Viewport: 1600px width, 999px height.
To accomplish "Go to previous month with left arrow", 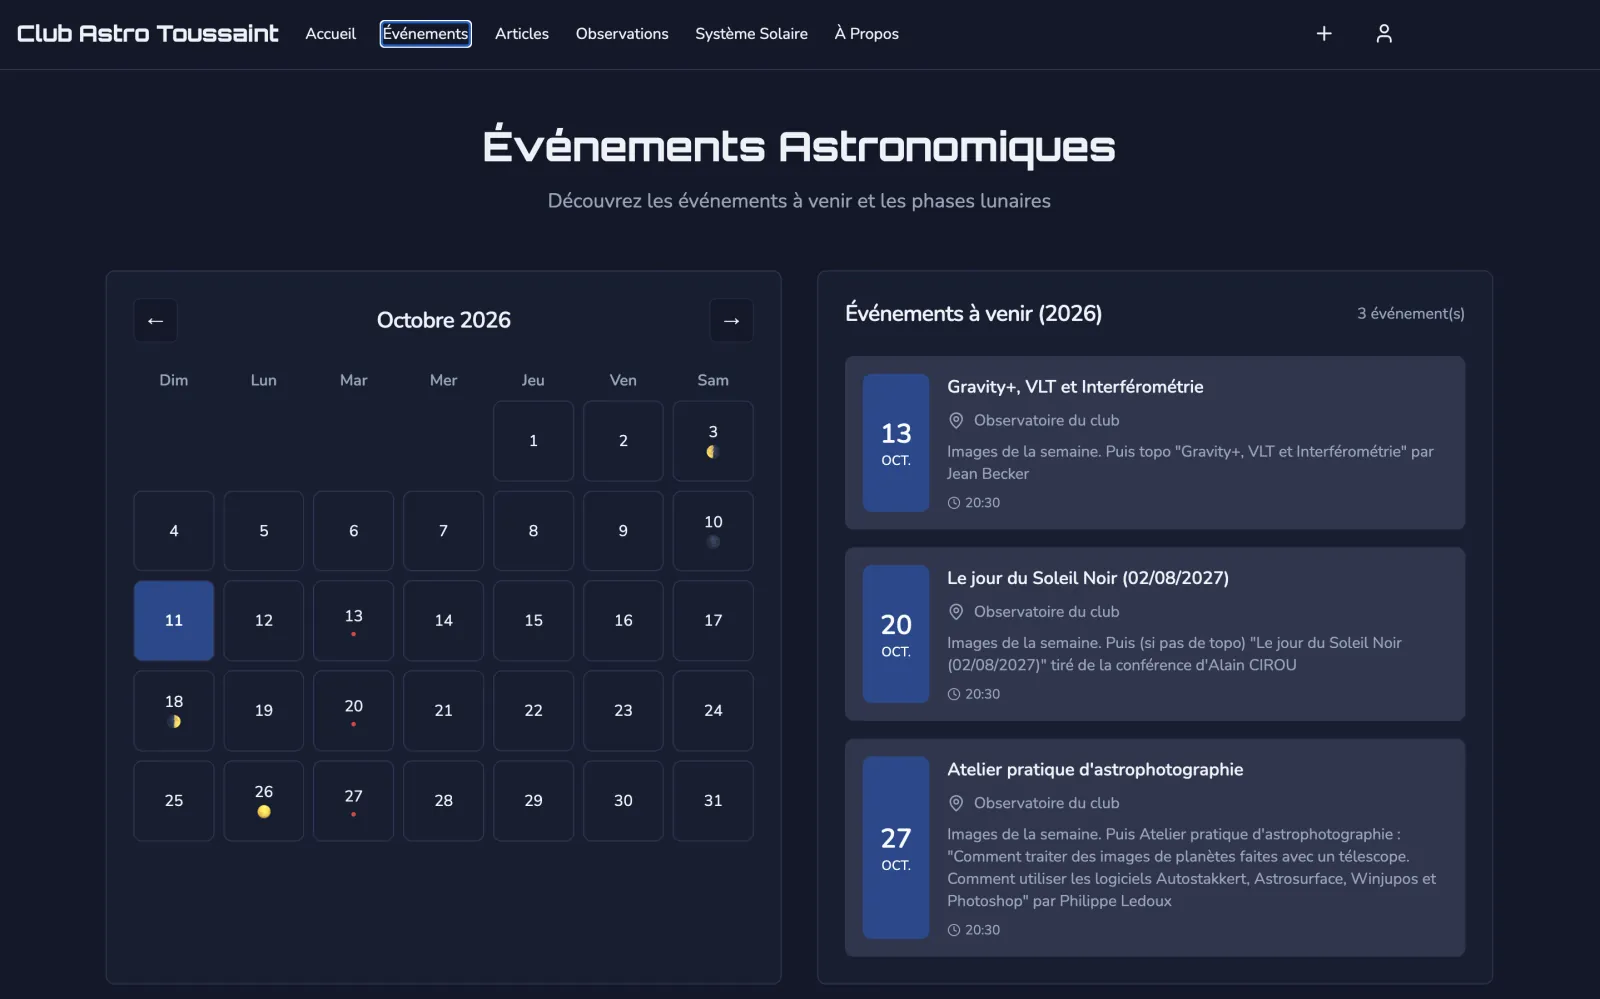I will [x=155, y=320].
